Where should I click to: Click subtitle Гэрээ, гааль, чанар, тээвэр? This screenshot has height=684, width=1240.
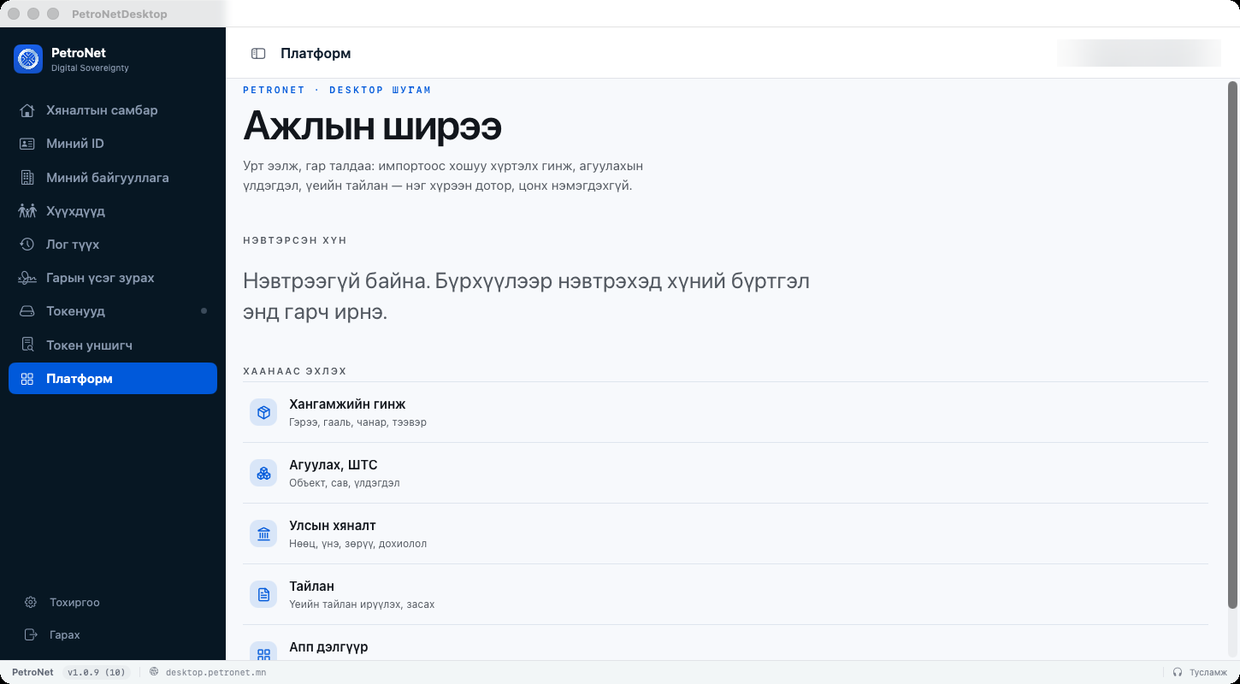point(358,423)
